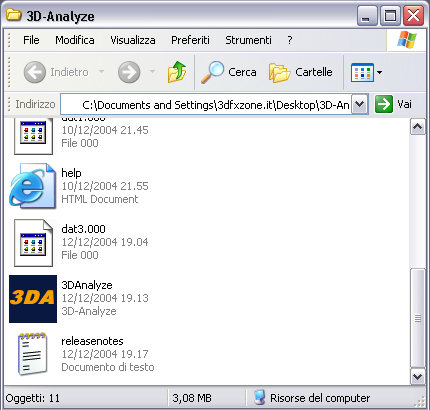Click the window resize grip corner

click(420, 401)
